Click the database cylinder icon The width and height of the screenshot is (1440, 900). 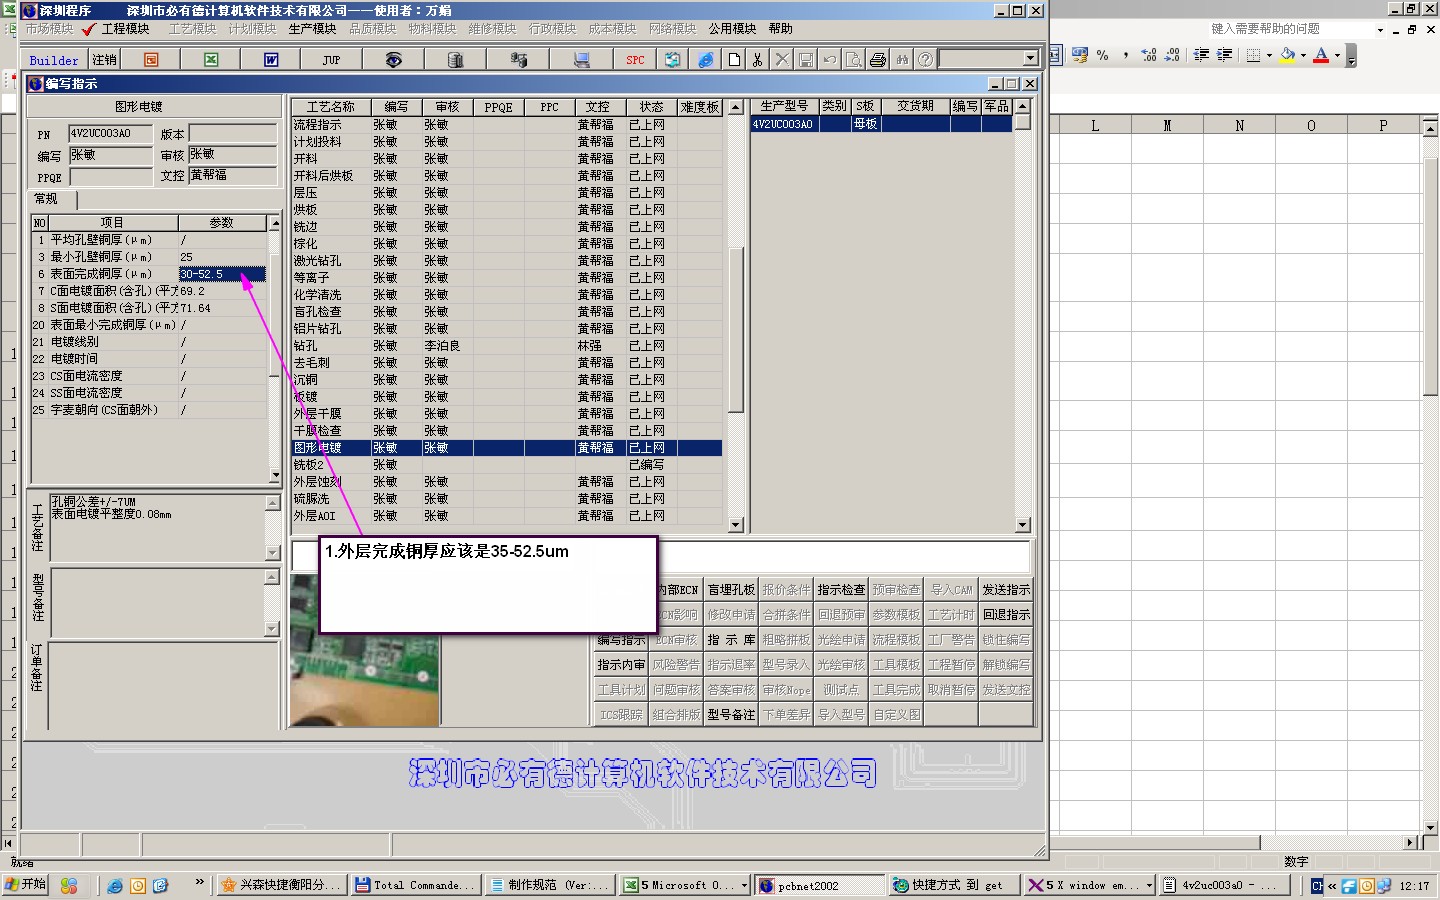tap(455, 60)
